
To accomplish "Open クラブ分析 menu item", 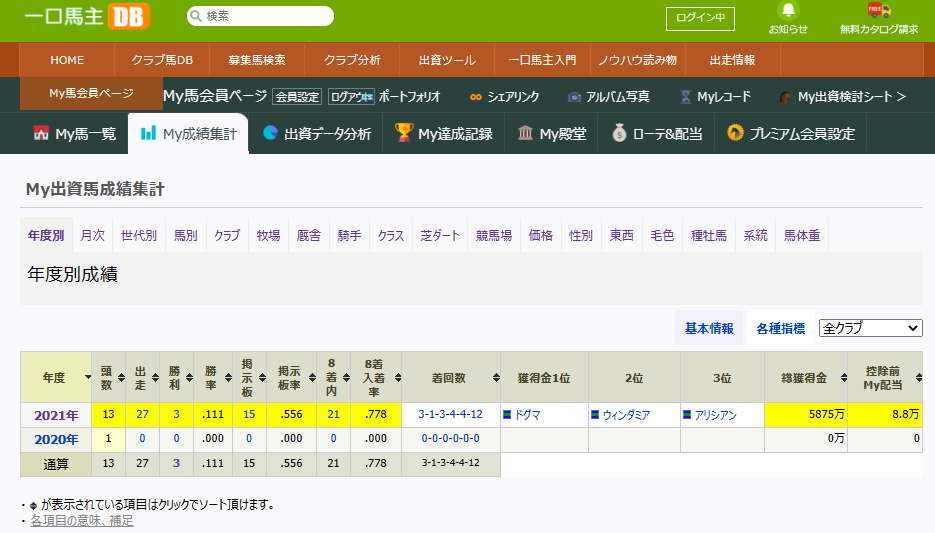I will (352, 60).
